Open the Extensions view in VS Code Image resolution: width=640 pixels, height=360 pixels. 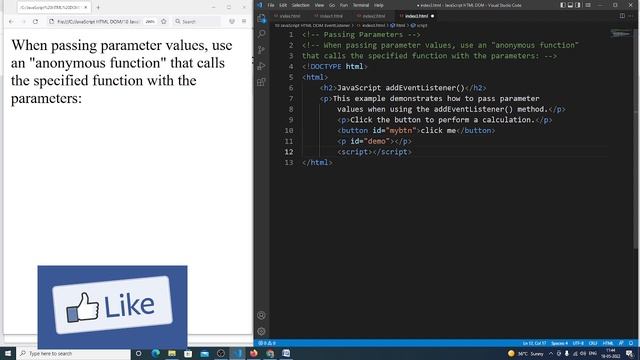click(262, 82)
